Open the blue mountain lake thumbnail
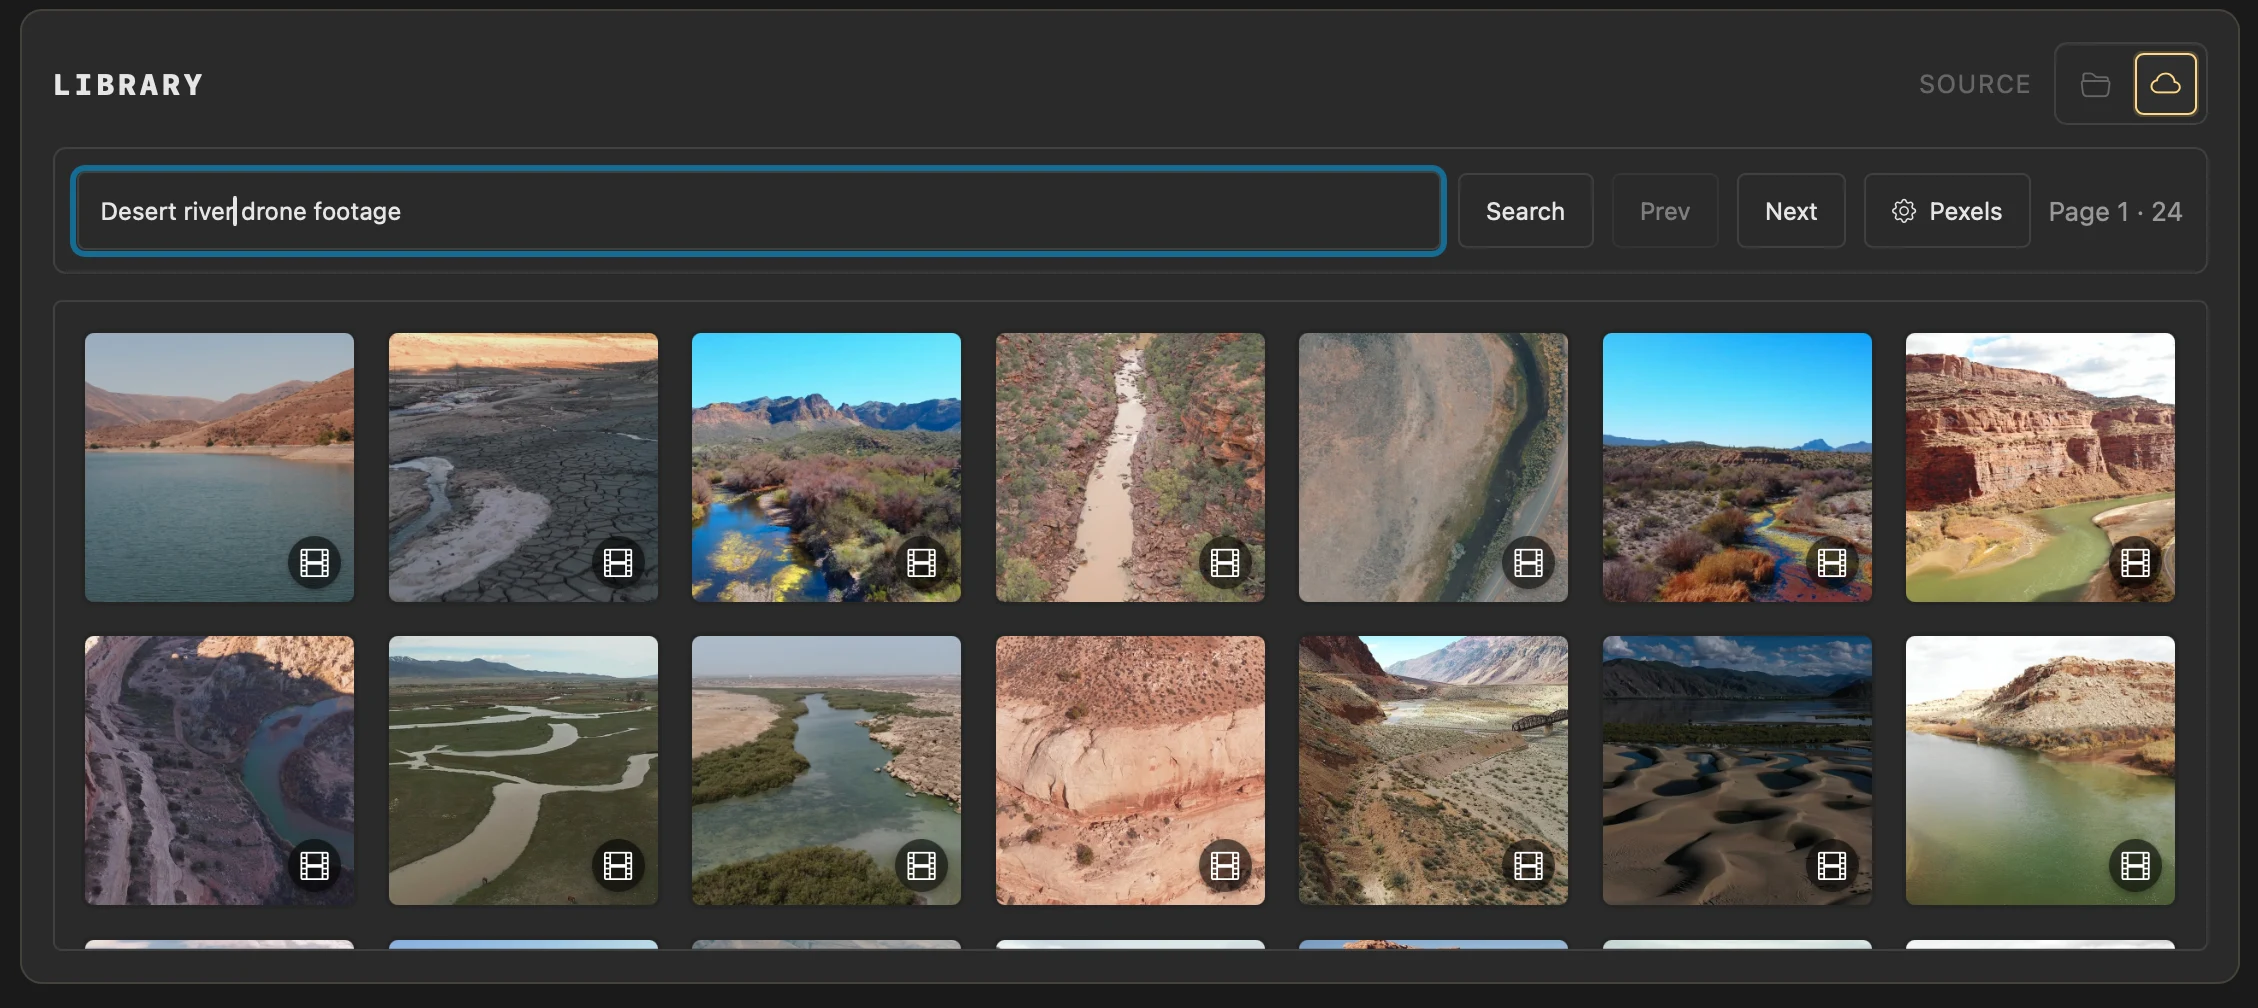 [x=219, y=467]
